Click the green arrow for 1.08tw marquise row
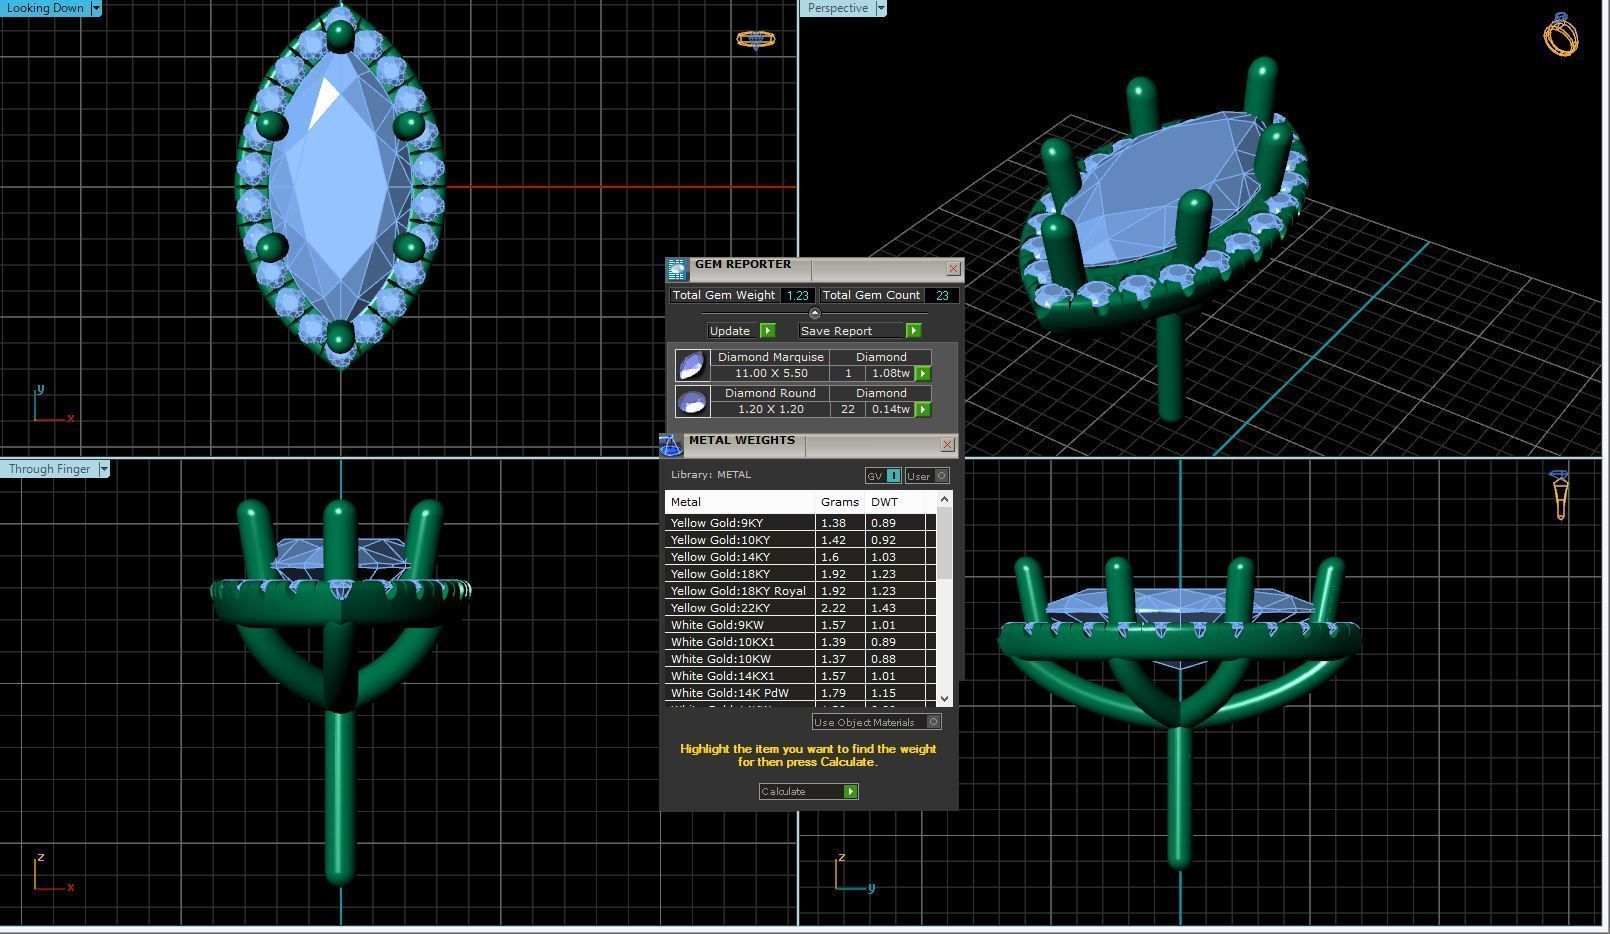 click(x=923, y=374)
